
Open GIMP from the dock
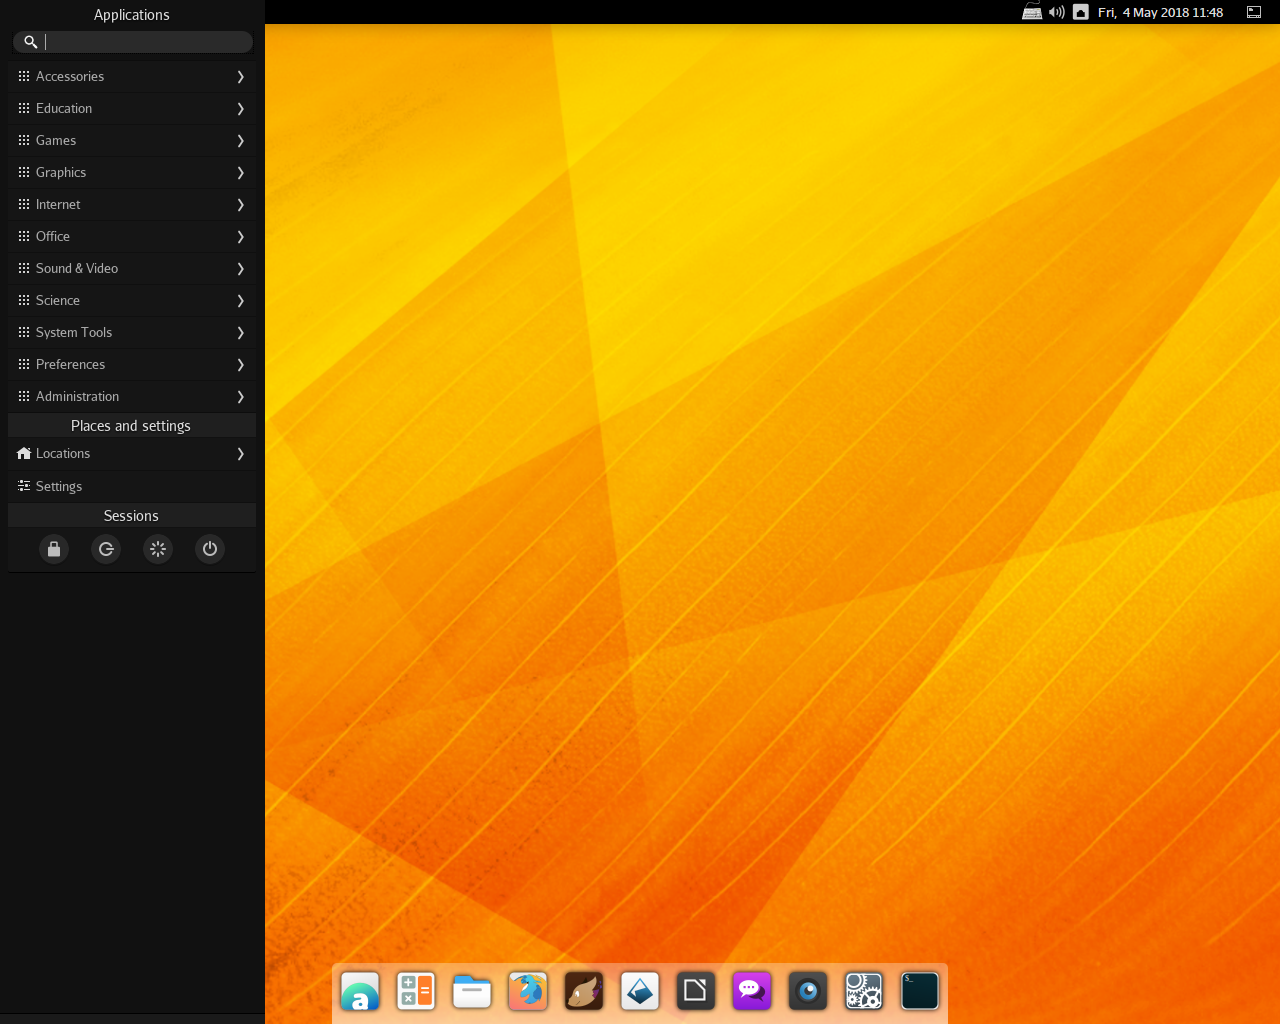click(583, 991)
